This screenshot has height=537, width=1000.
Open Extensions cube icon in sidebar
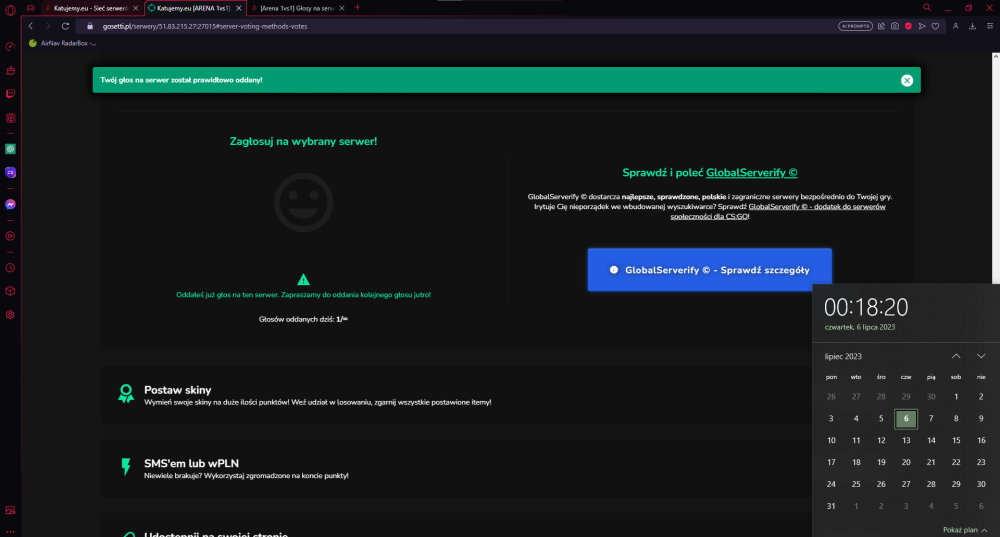10,291
